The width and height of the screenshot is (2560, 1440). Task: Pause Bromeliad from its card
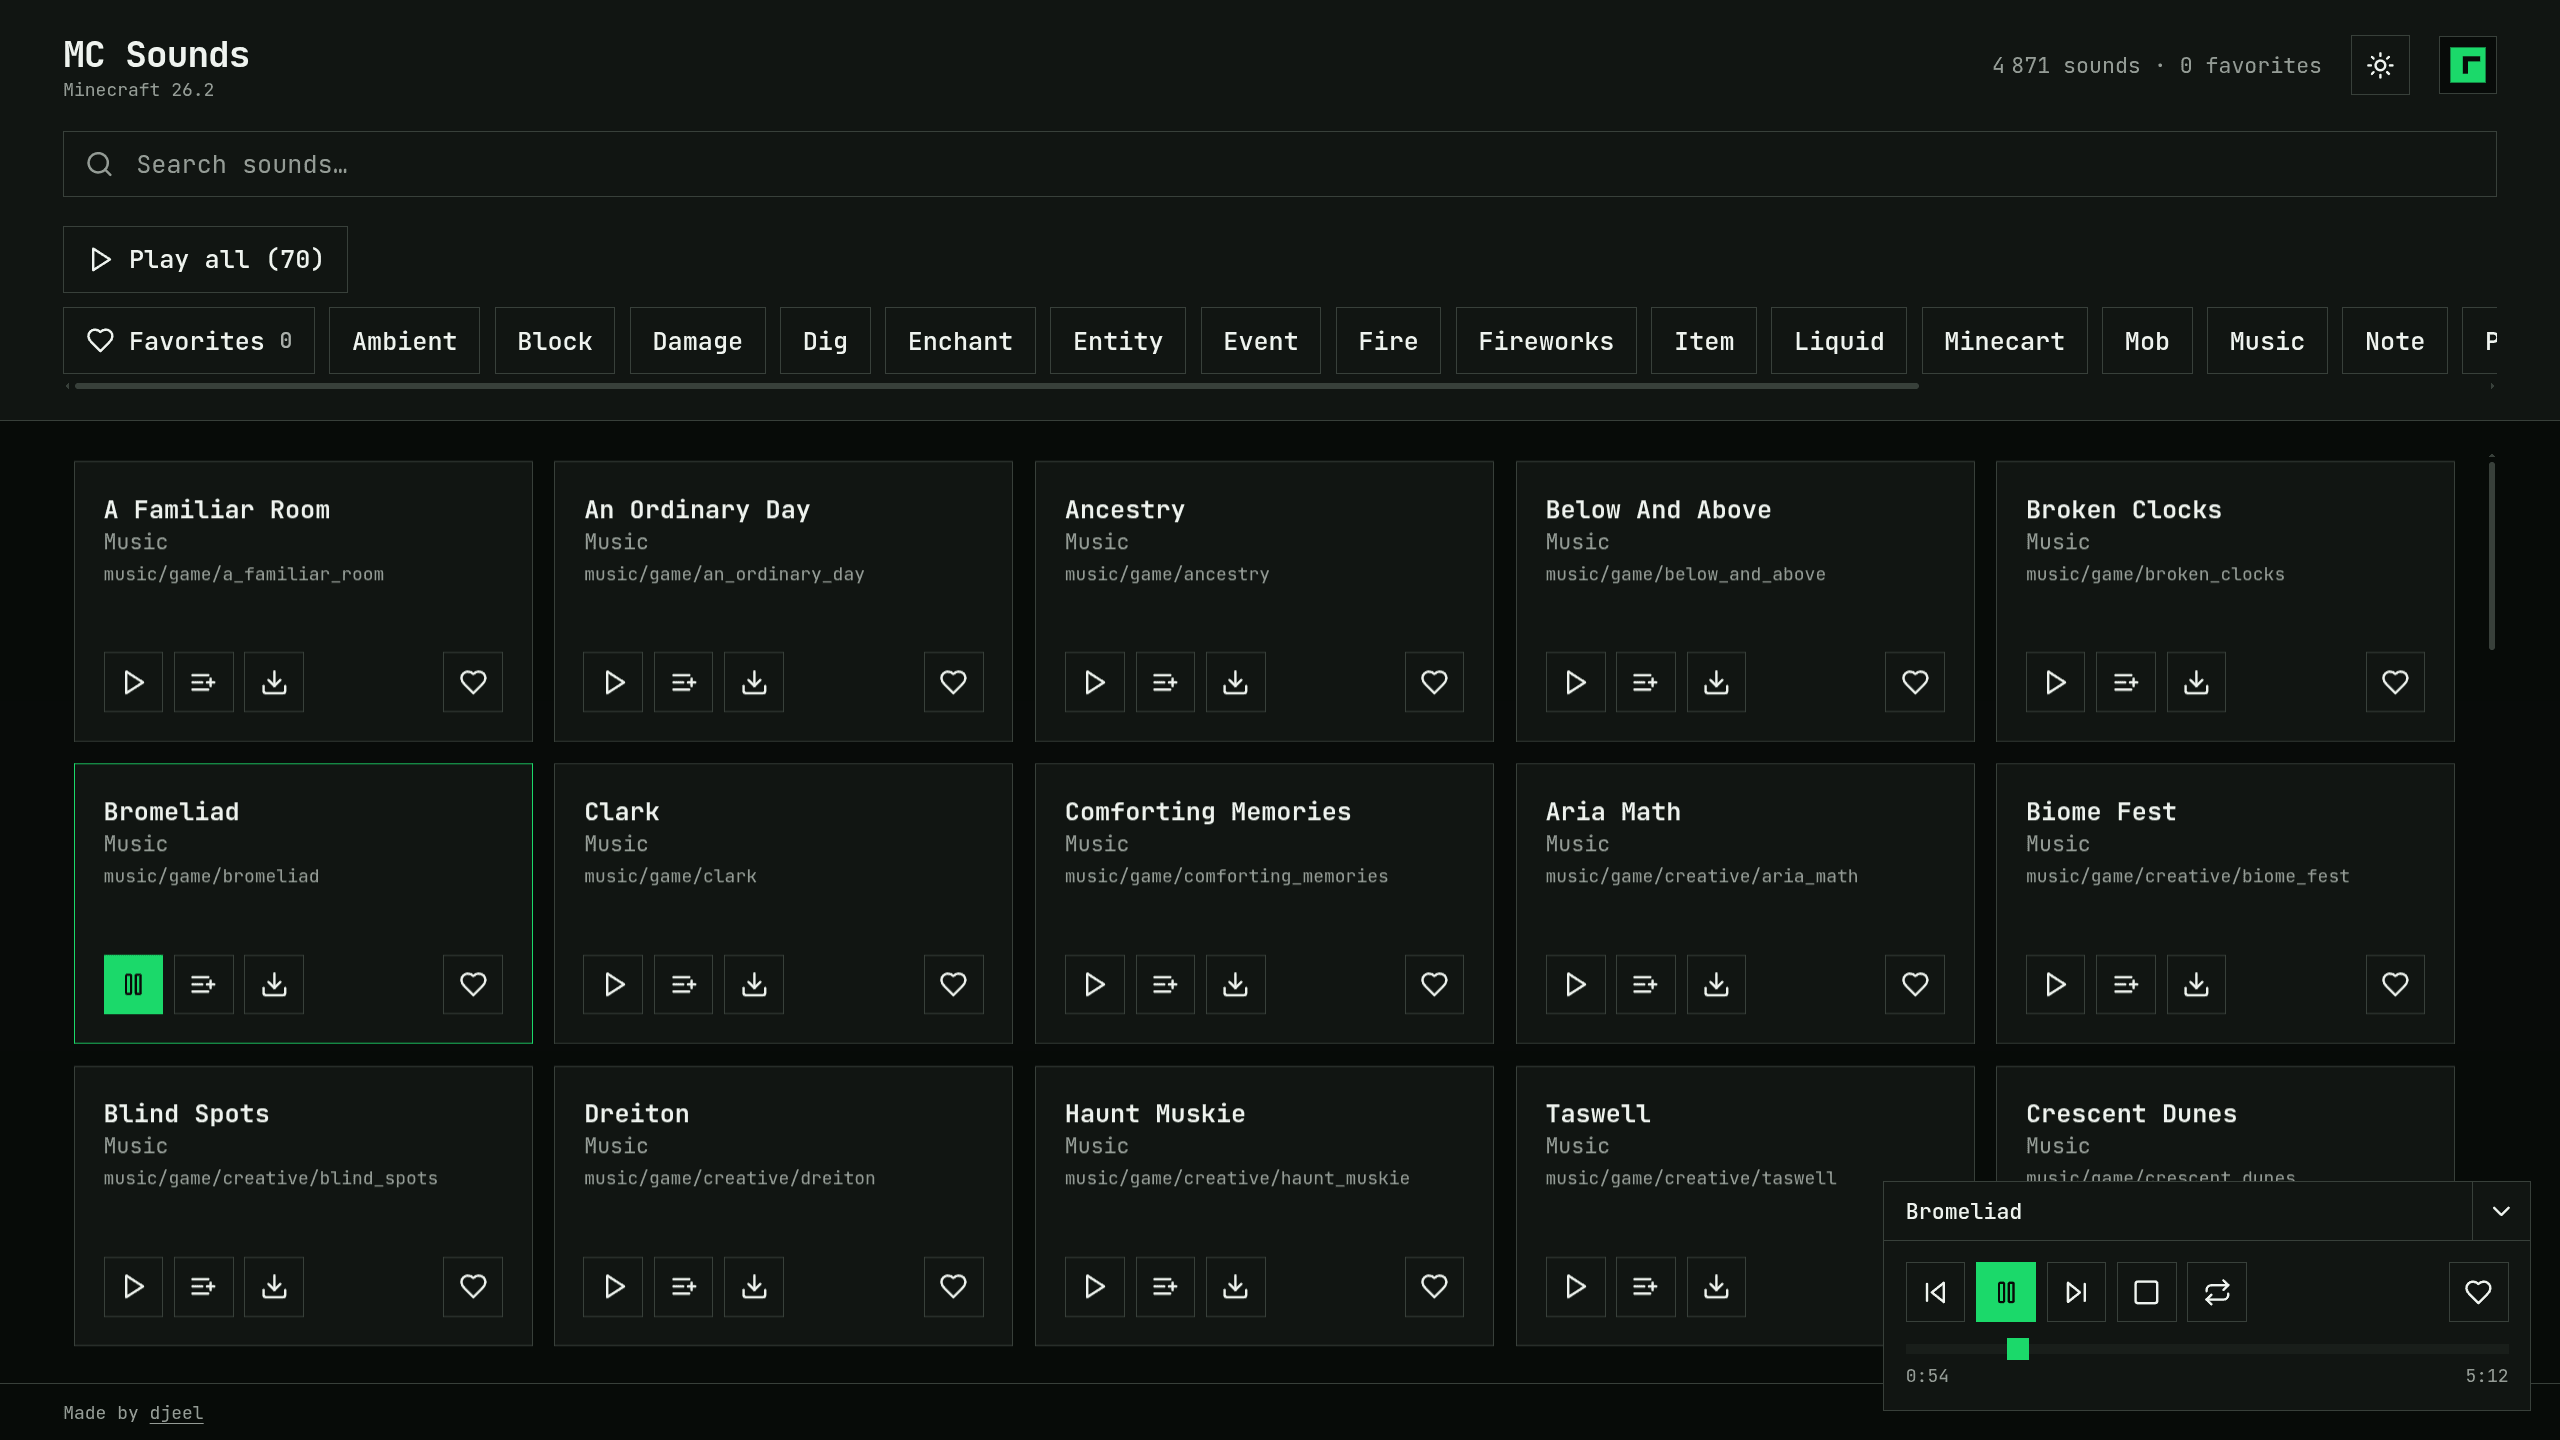133,984
